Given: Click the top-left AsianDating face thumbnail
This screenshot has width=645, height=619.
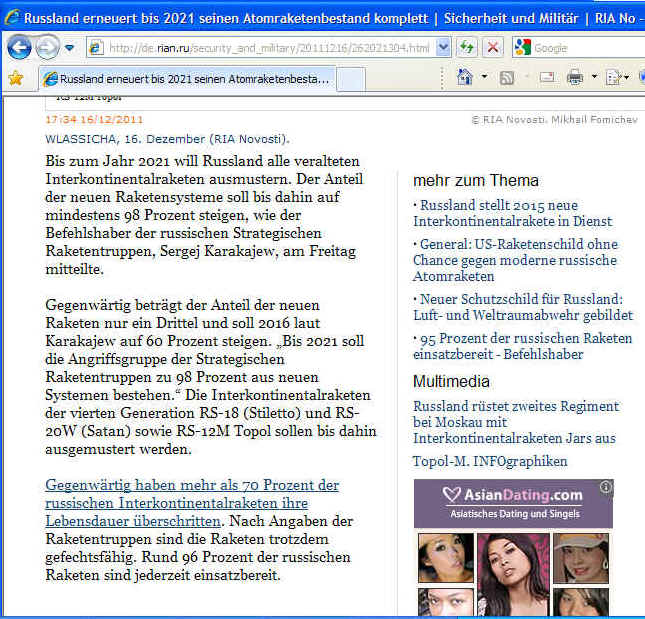Looking at the screenshot, I should (445, 558).
